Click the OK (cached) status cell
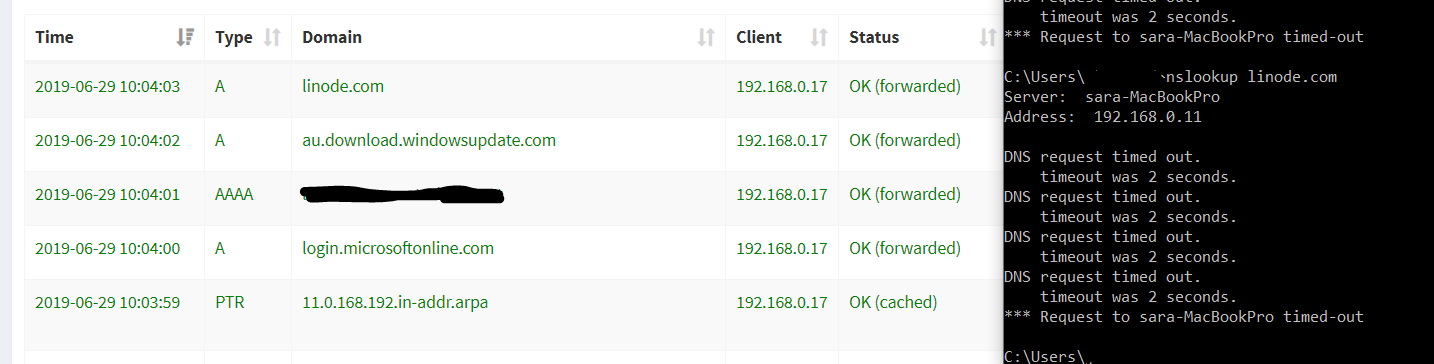 tap(893, 302)
